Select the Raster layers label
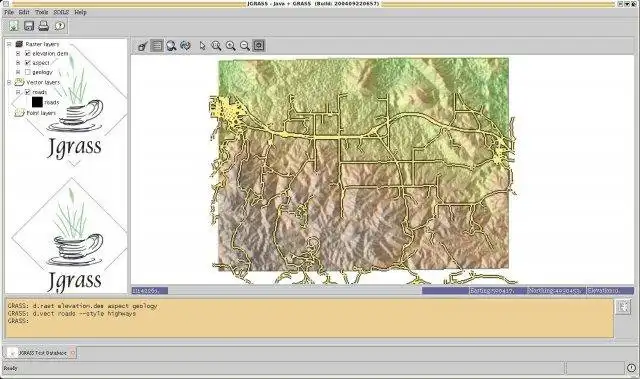This screenshot has width=640, height=379. pos(42,44)
